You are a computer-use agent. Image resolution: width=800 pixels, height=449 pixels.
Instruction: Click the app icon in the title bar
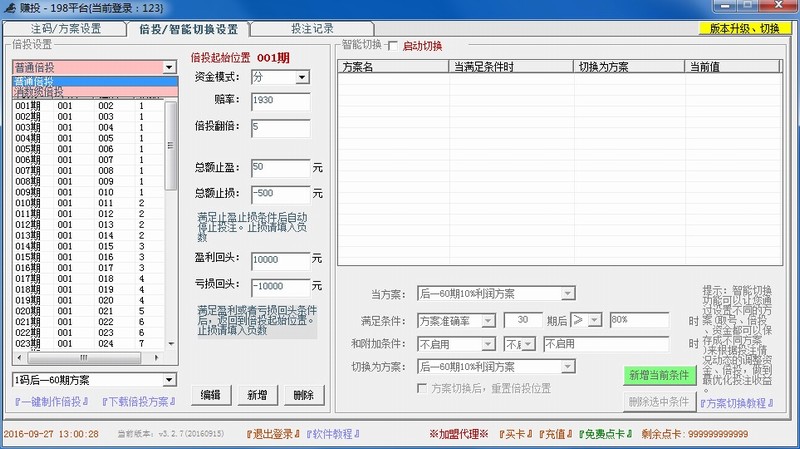[10, 9]
